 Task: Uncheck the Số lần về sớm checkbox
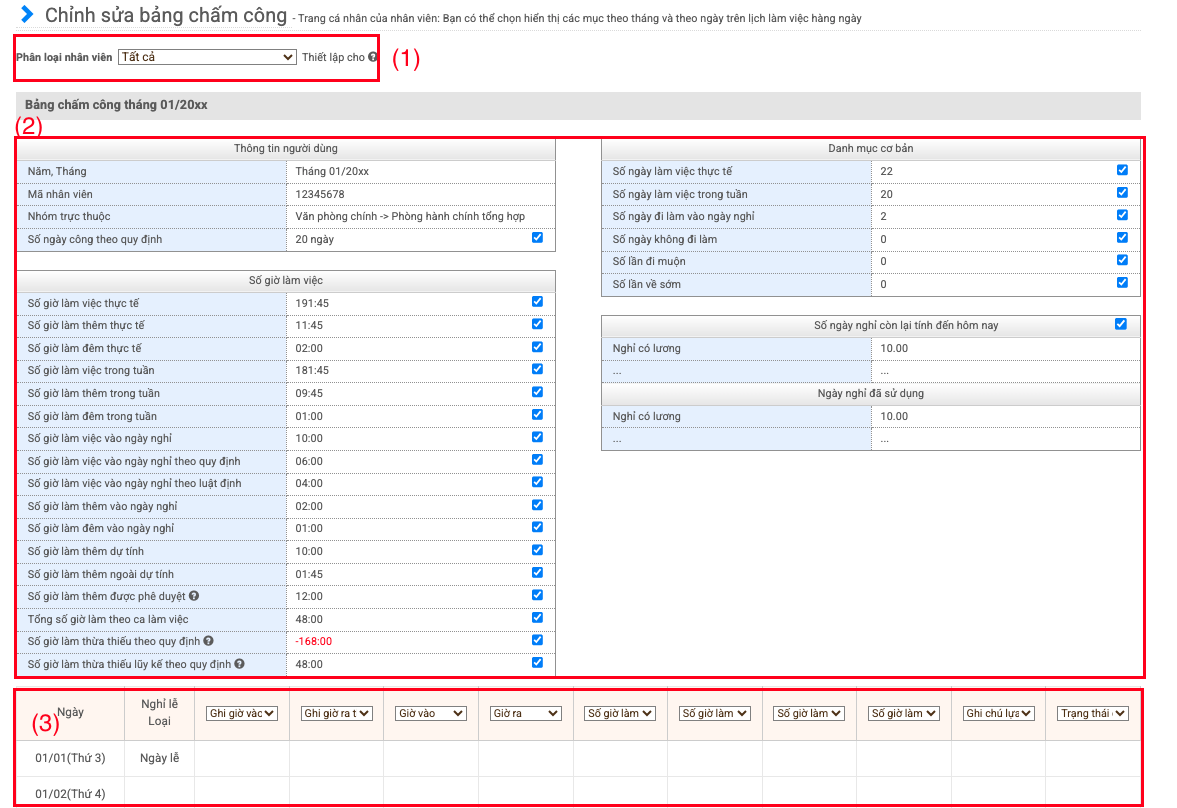pos(1122,283)
